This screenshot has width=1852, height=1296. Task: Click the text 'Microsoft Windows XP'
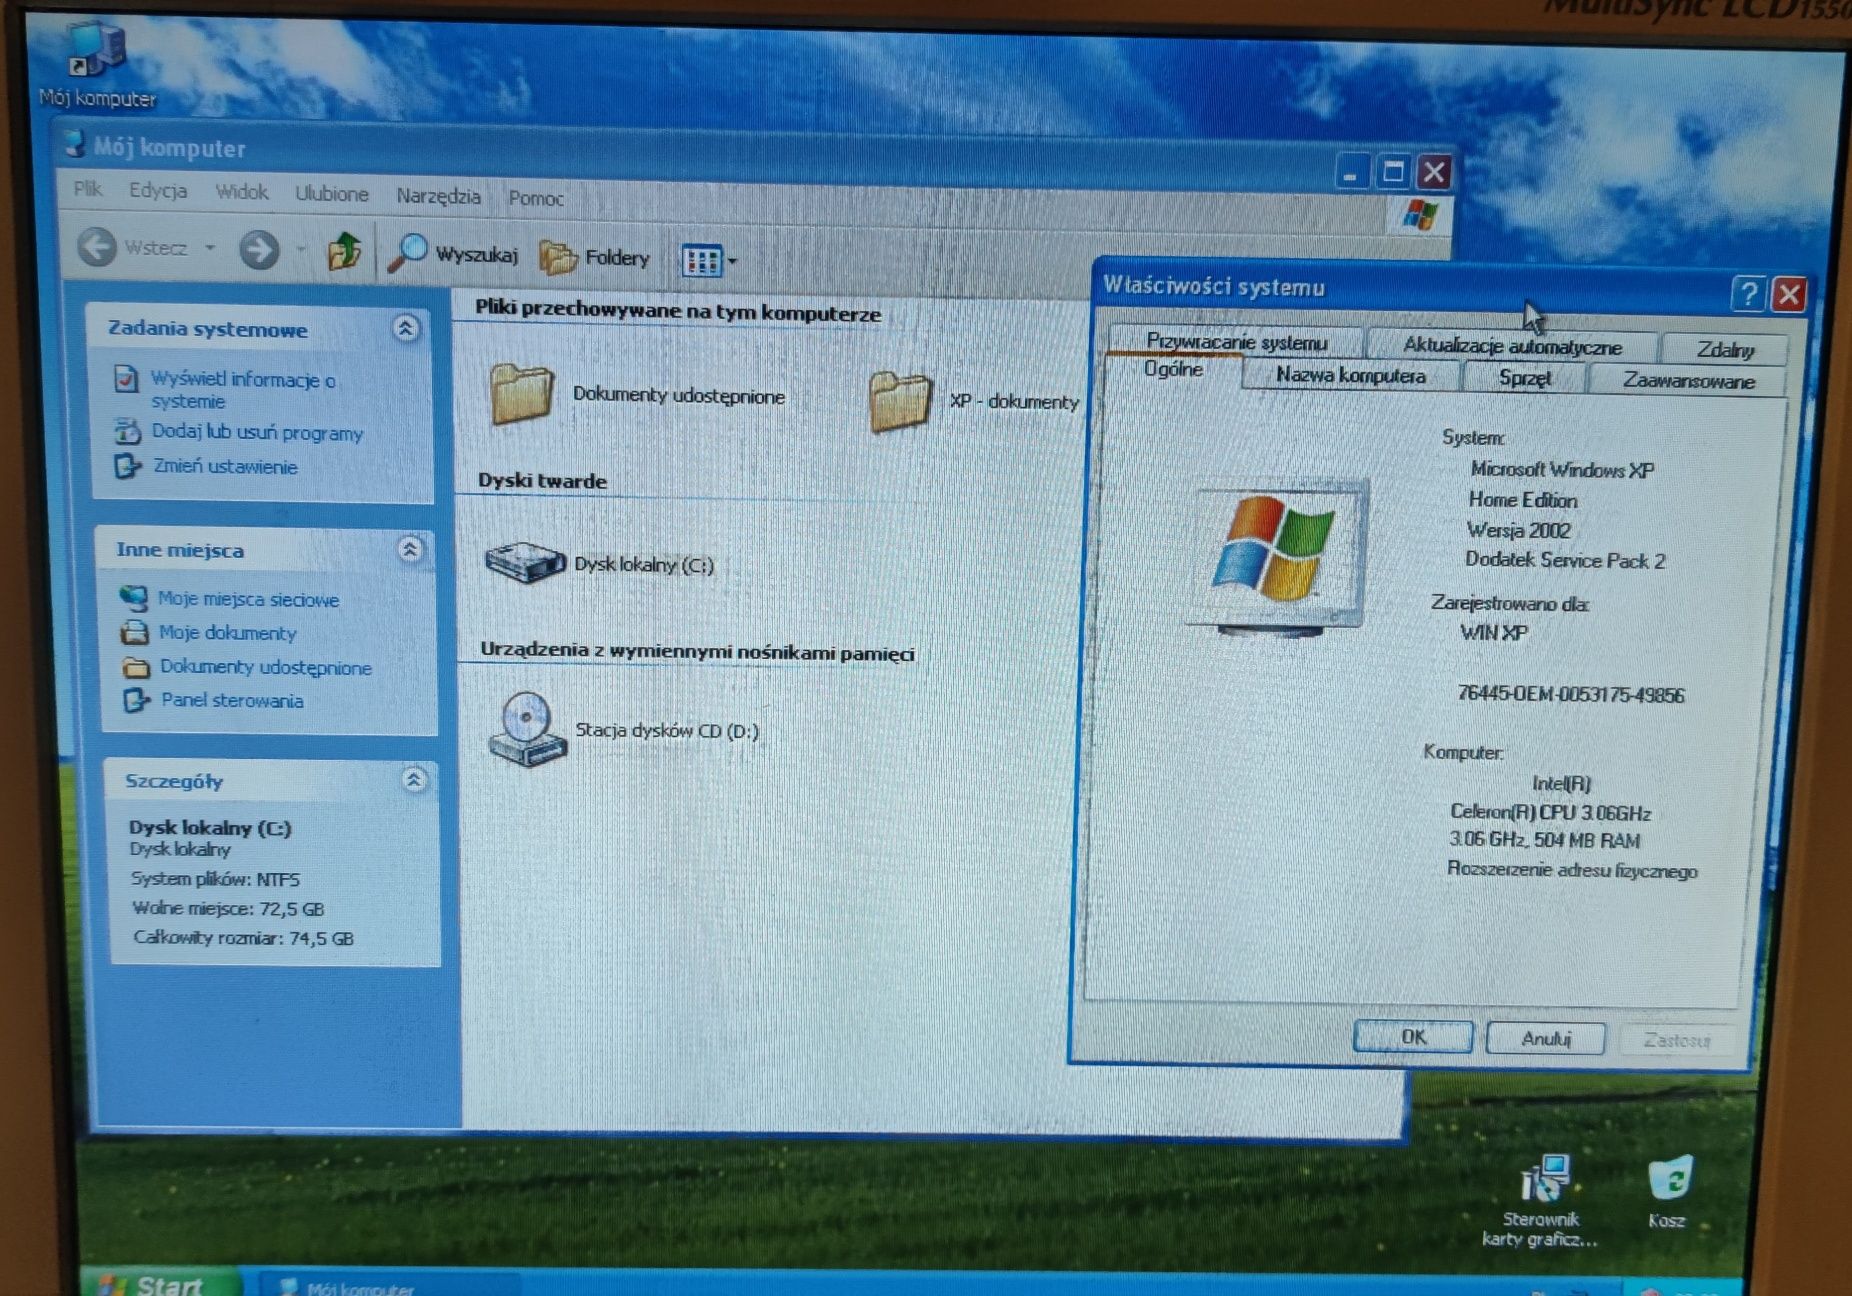click(x=1561, y=469)
